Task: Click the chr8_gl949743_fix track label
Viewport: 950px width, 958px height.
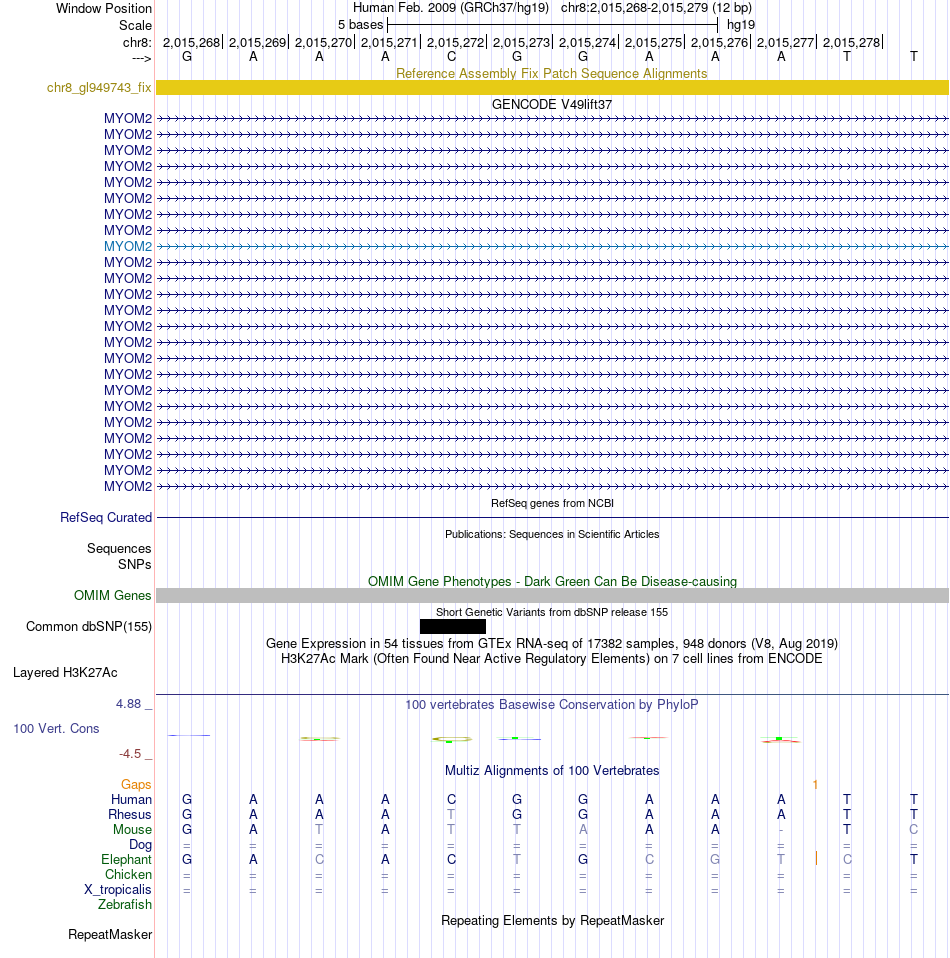Action: click(x=99, y=87)
